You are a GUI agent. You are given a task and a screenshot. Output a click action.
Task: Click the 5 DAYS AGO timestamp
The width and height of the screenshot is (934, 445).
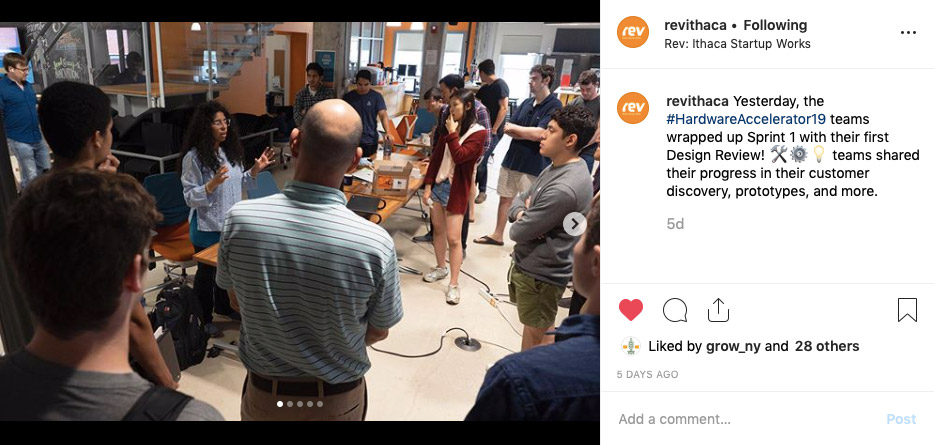coord(647,374)
